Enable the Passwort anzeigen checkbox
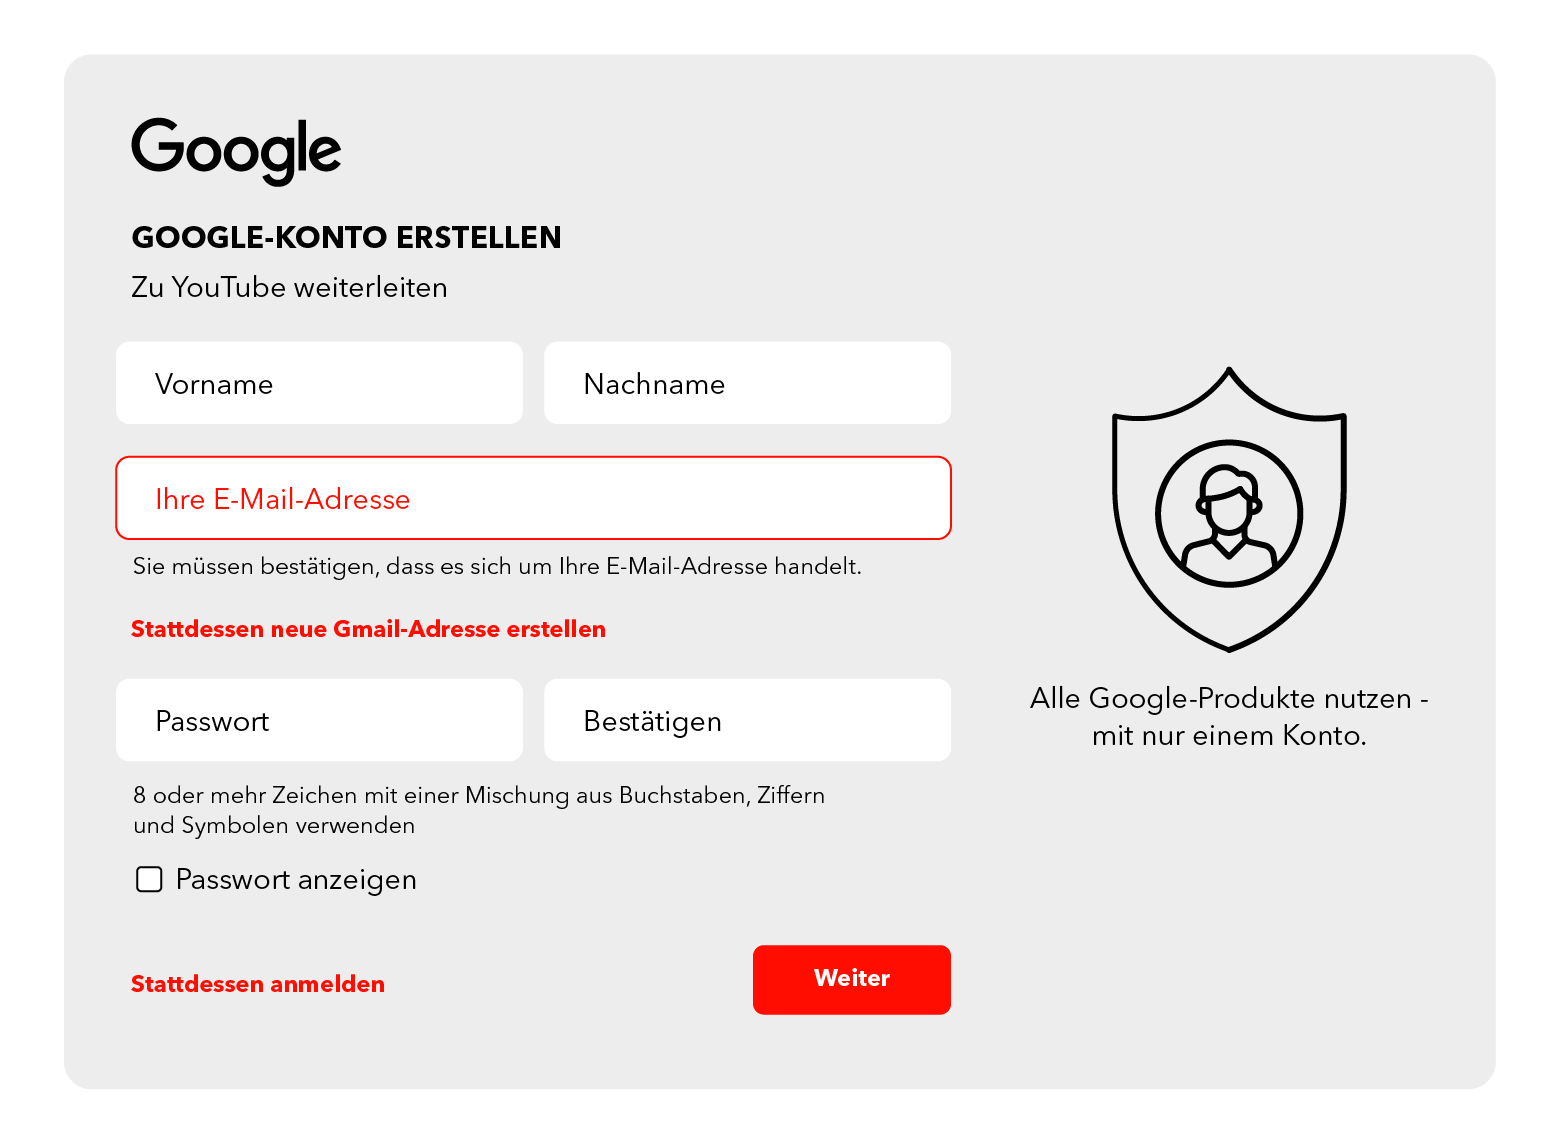Viewport: 1555px width, 1148px height. pos(149,879)
